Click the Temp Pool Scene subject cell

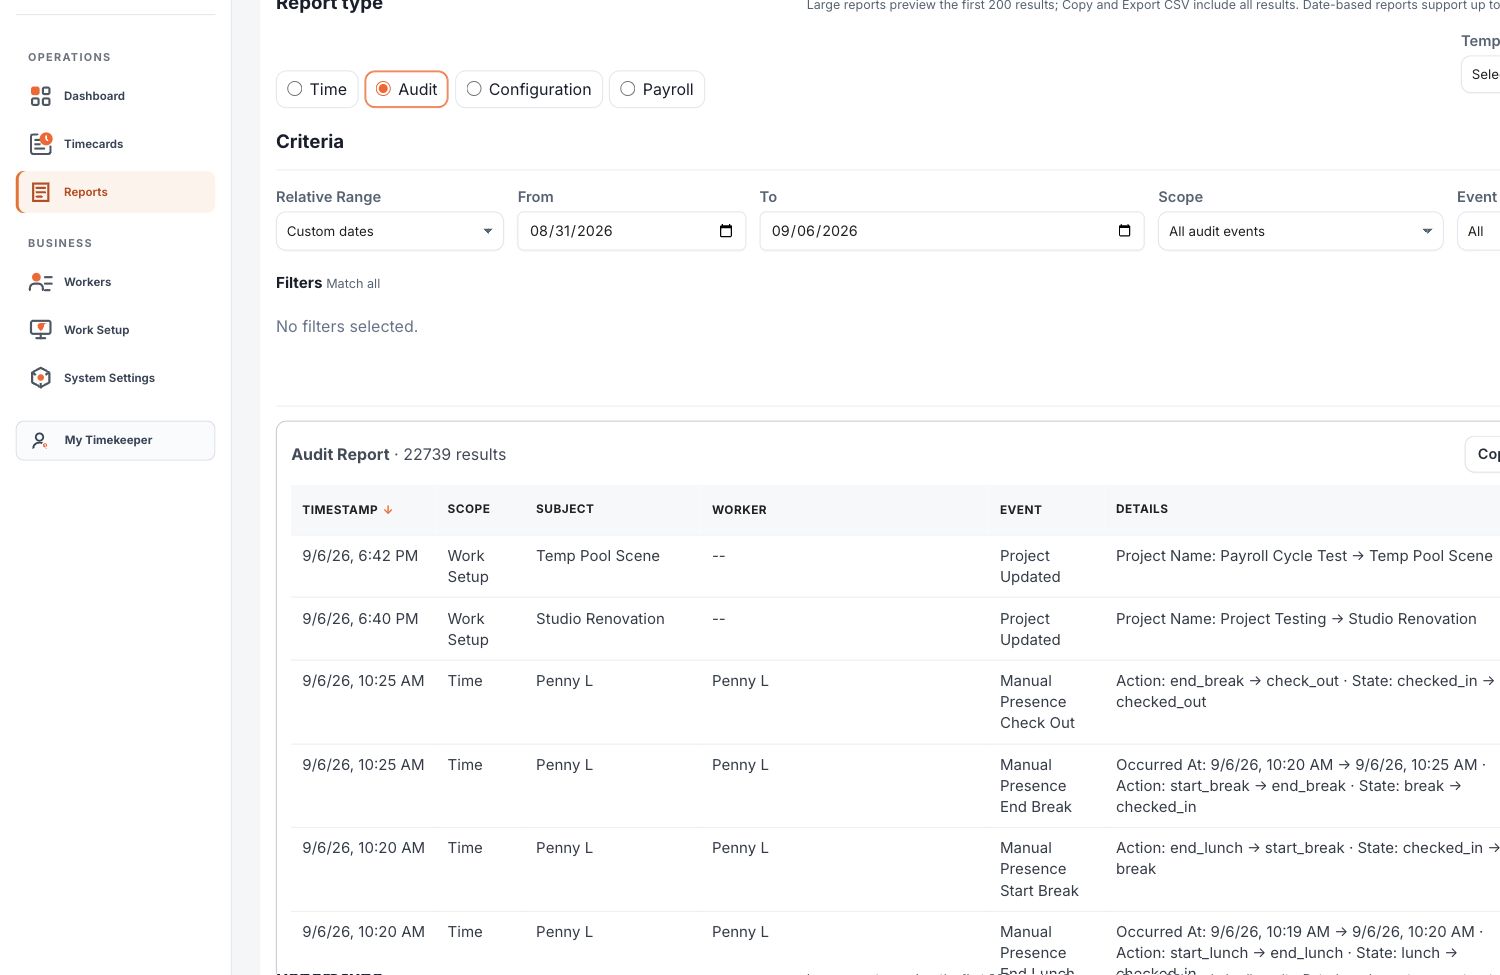tap(598, 556)
